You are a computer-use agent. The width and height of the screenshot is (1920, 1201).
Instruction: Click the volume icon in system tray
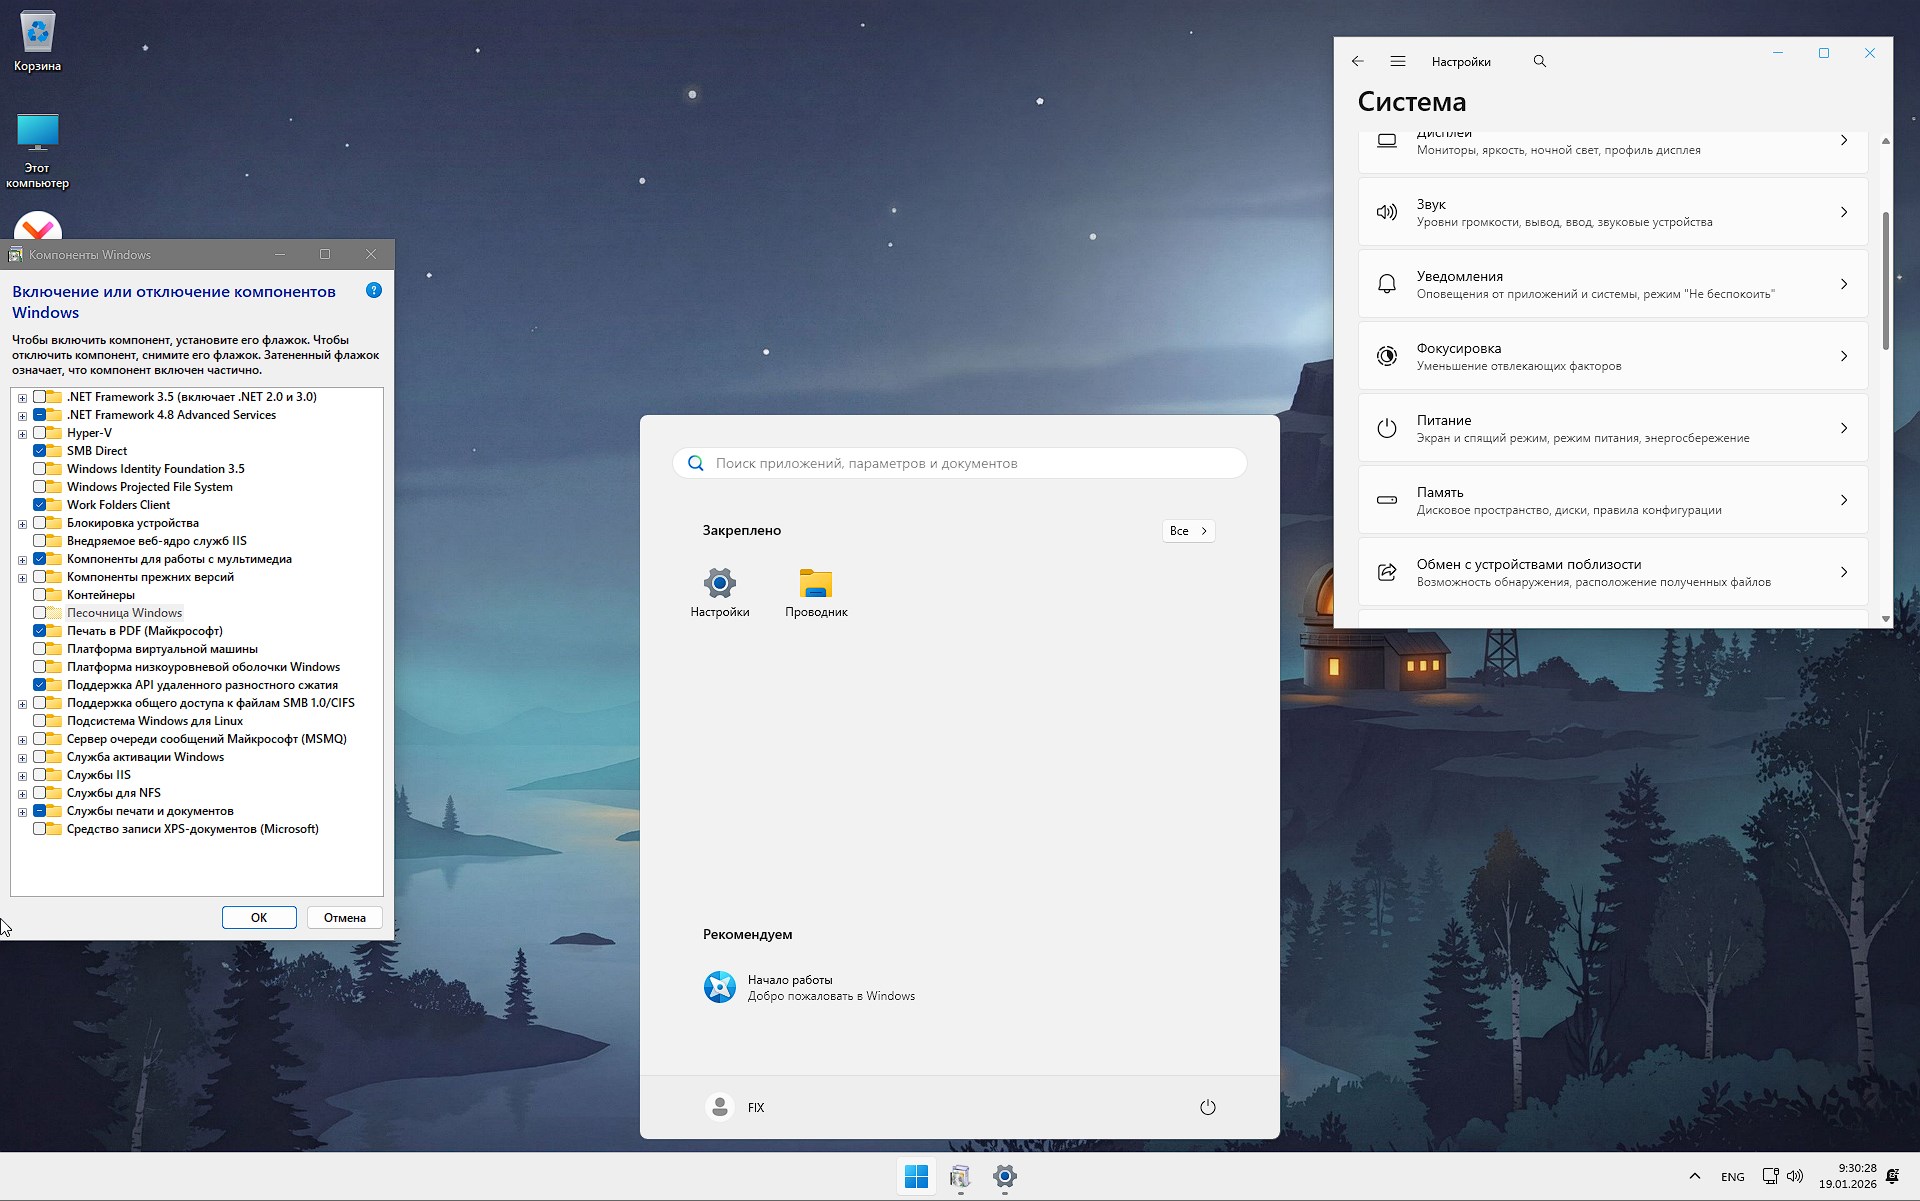[x=1795, y=1176]
